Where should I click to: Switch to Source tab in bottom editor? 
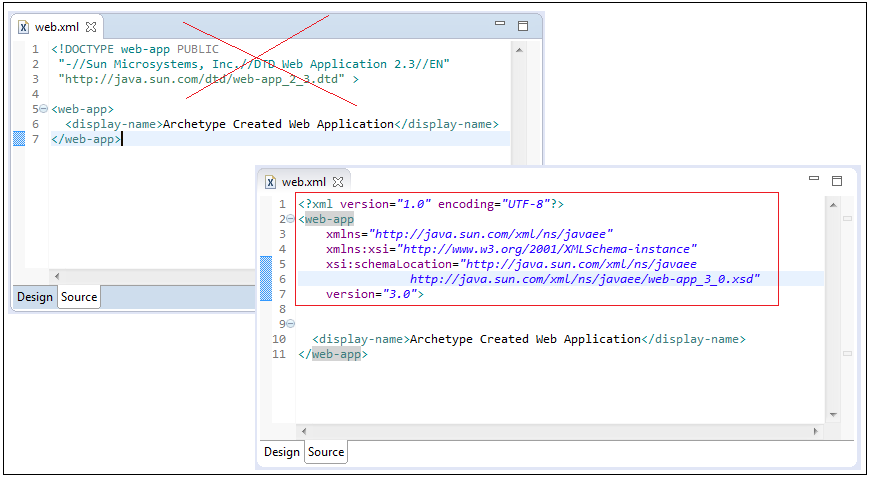coord(326,452)
